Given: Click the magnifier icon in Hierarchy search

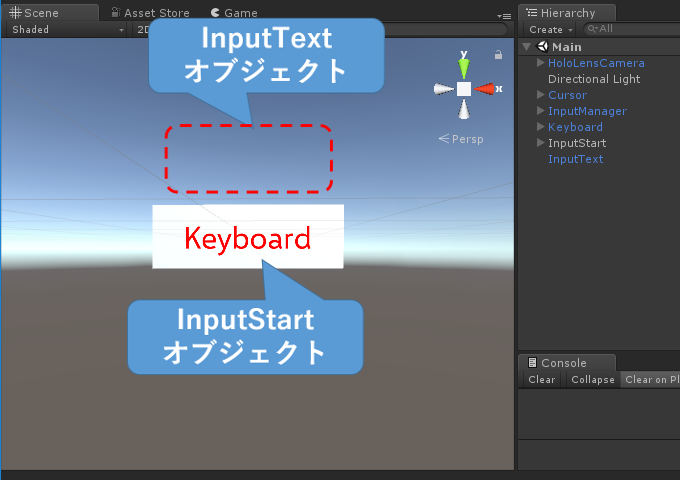Looking at the screenshot, I should click(x=592, y=29).
